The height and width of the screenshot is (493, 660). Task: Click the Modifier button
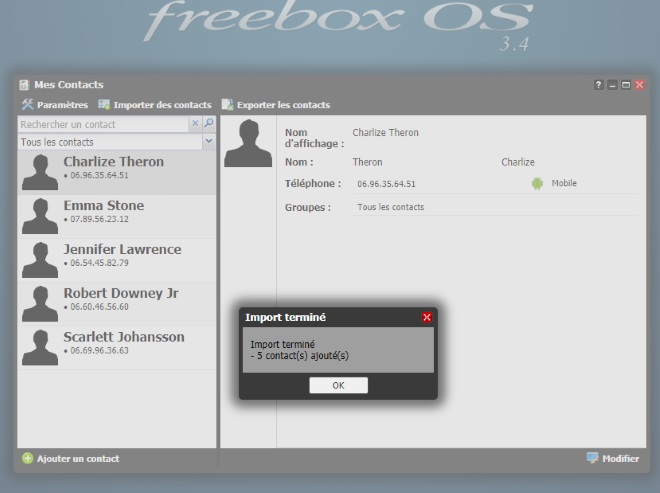[613, 459]
